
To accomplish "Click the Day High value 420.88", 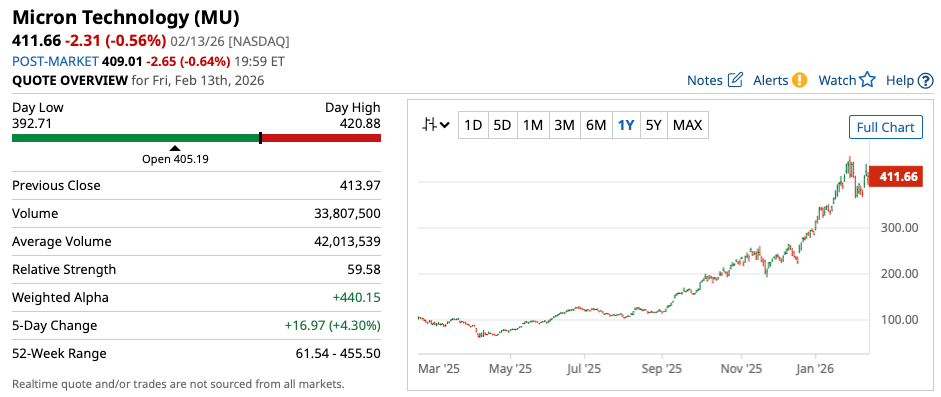I will coord(361,124).
